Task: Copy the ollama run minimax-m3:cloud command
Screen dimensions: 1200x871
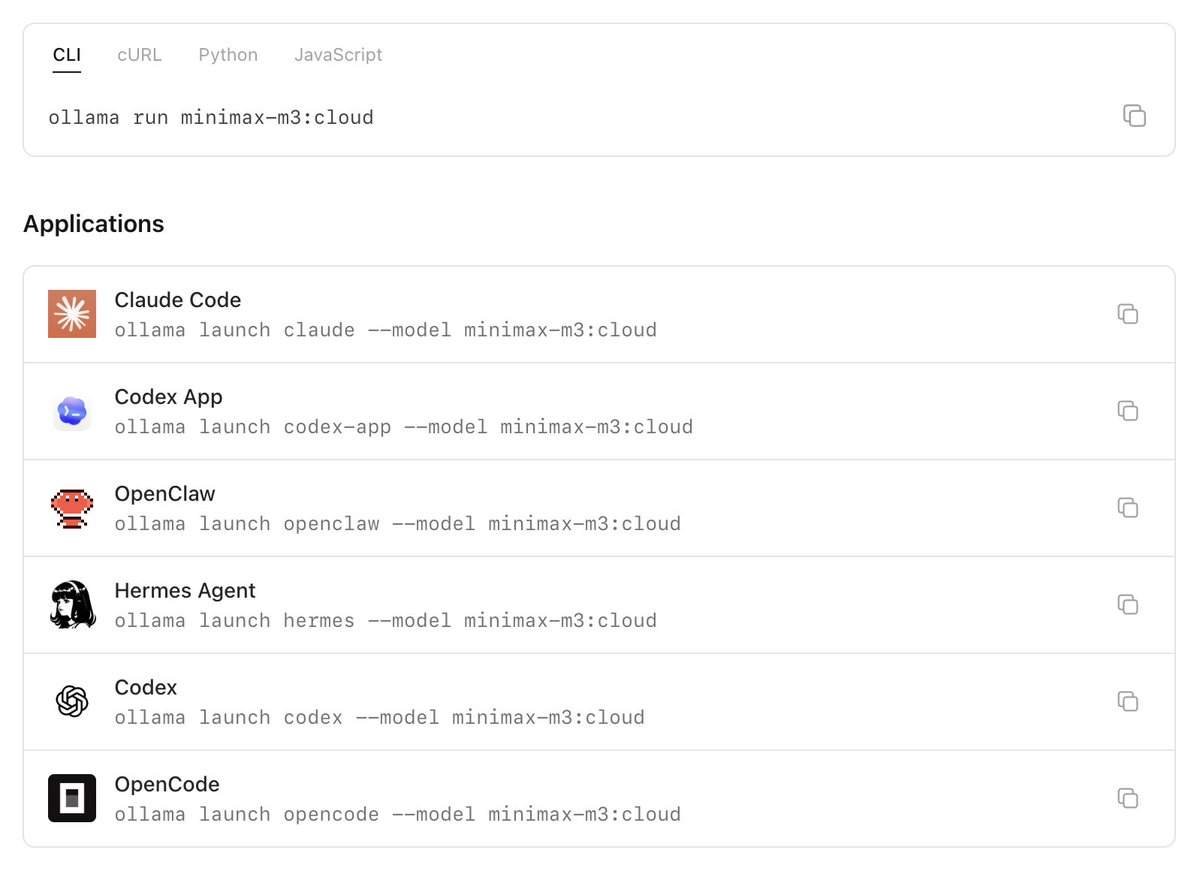Action: coord(1134,115)
